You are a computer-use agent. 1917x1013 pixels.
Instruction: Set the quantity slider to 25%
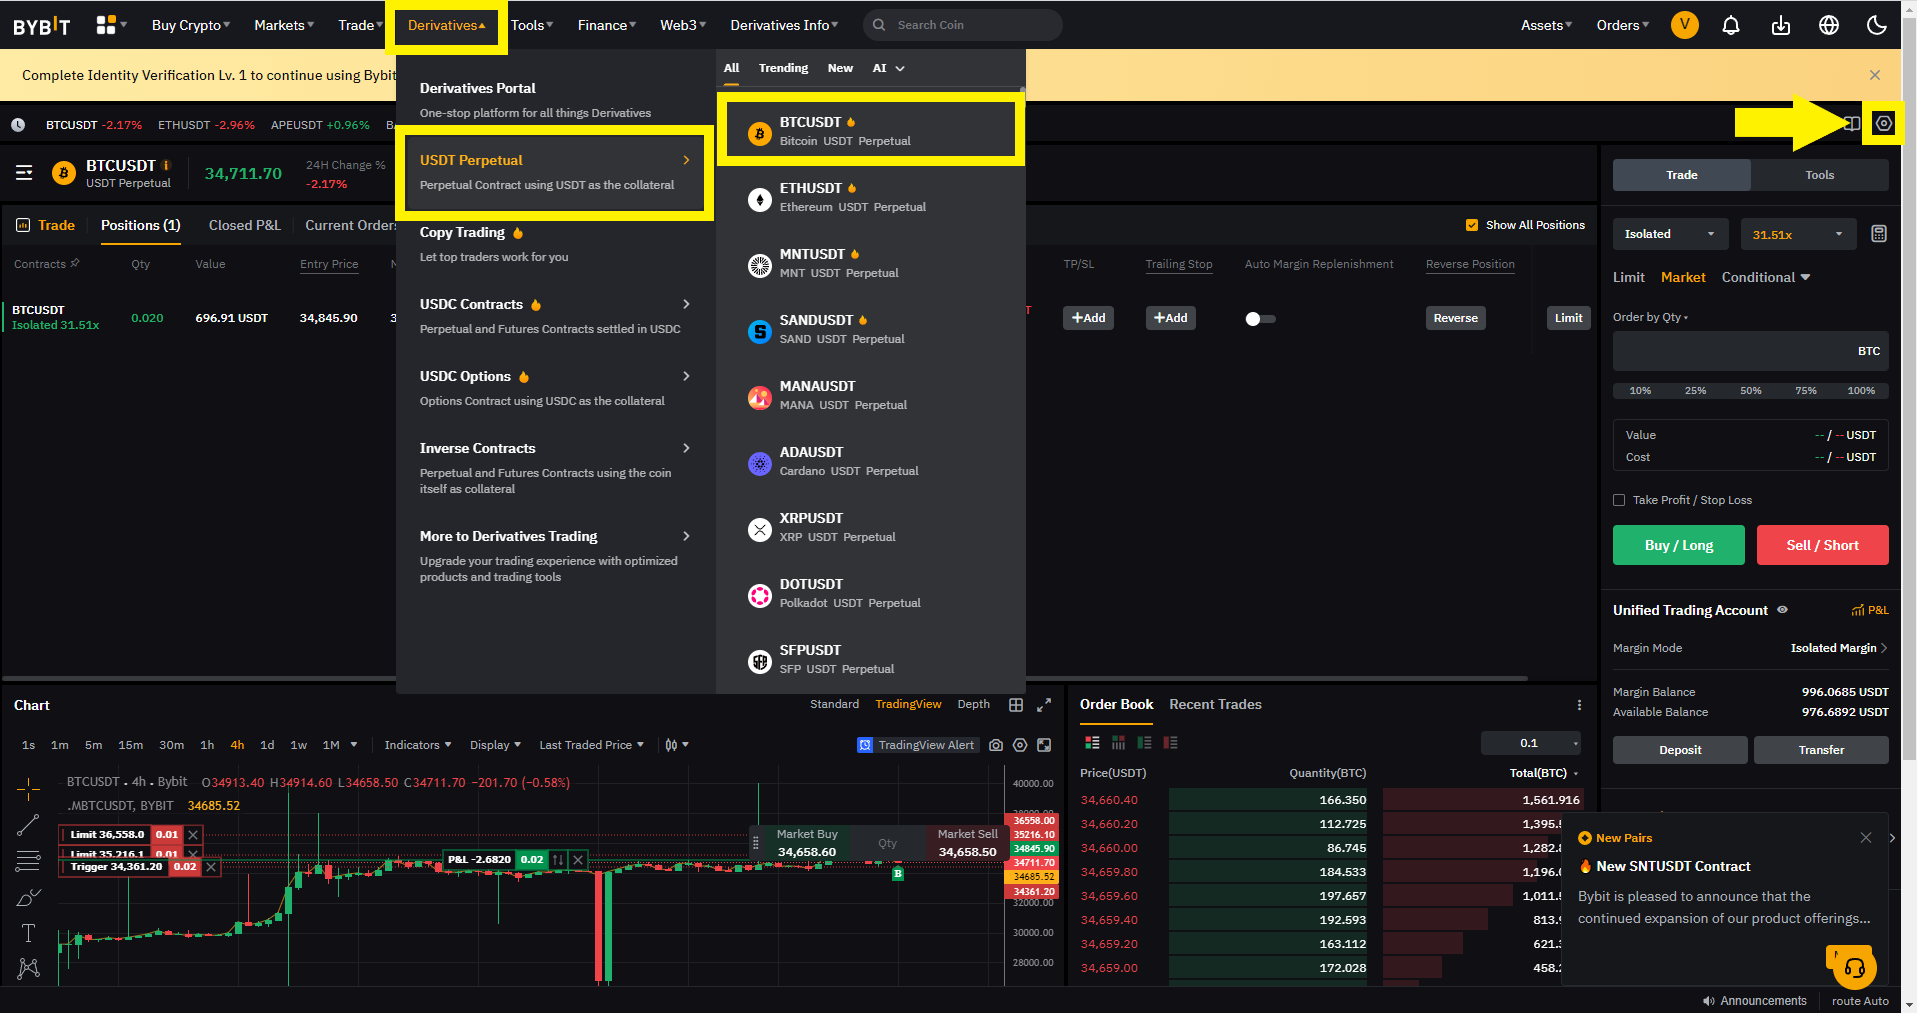(x=1695, y=391)
